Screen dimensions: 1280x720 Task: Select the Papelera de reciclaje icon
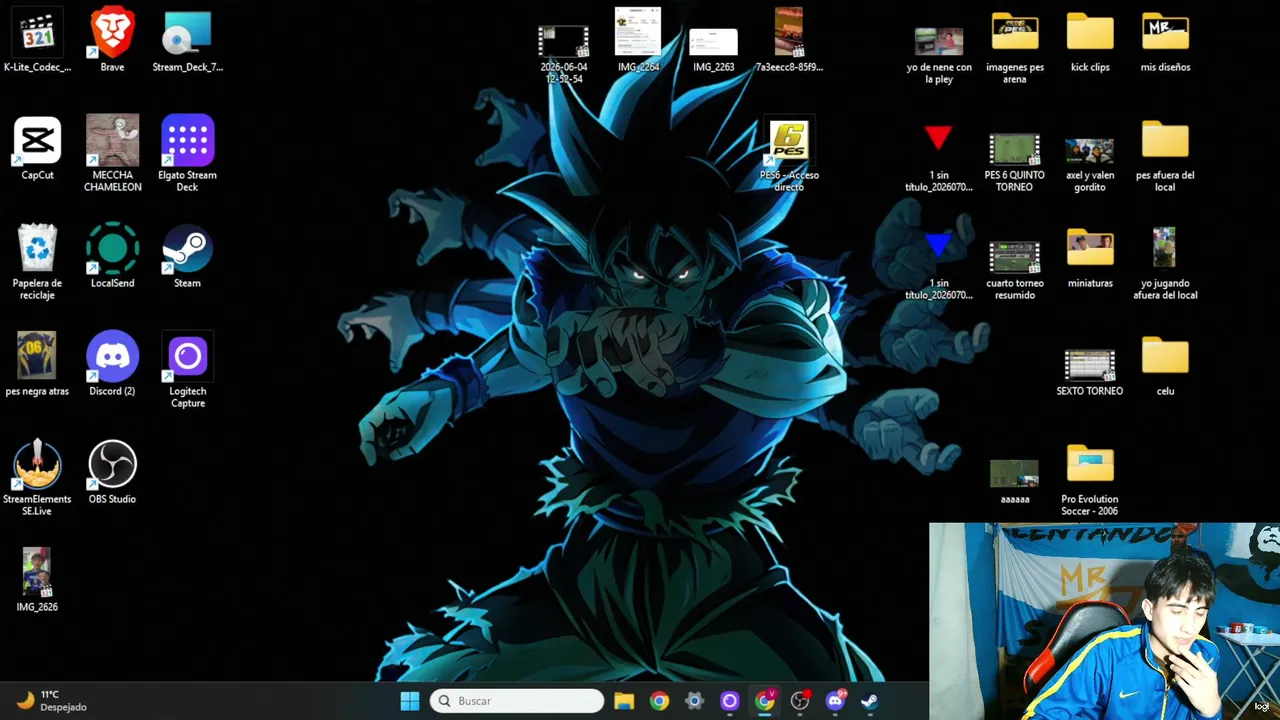[x=37, y=263]
